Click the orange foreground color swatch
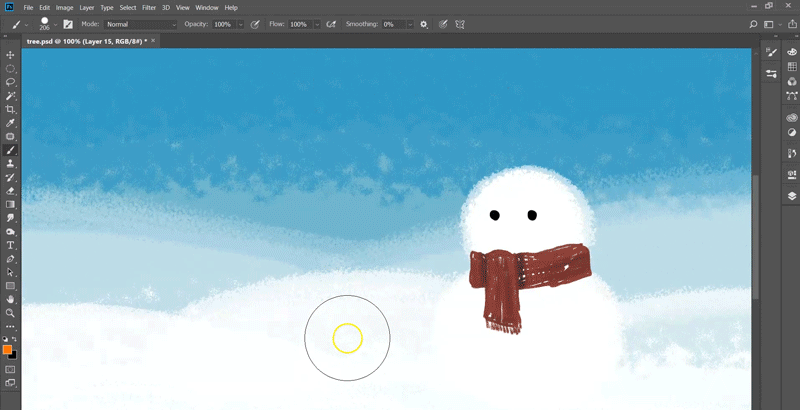The height and width of the screenshot is (410, 800). [7, 350]
